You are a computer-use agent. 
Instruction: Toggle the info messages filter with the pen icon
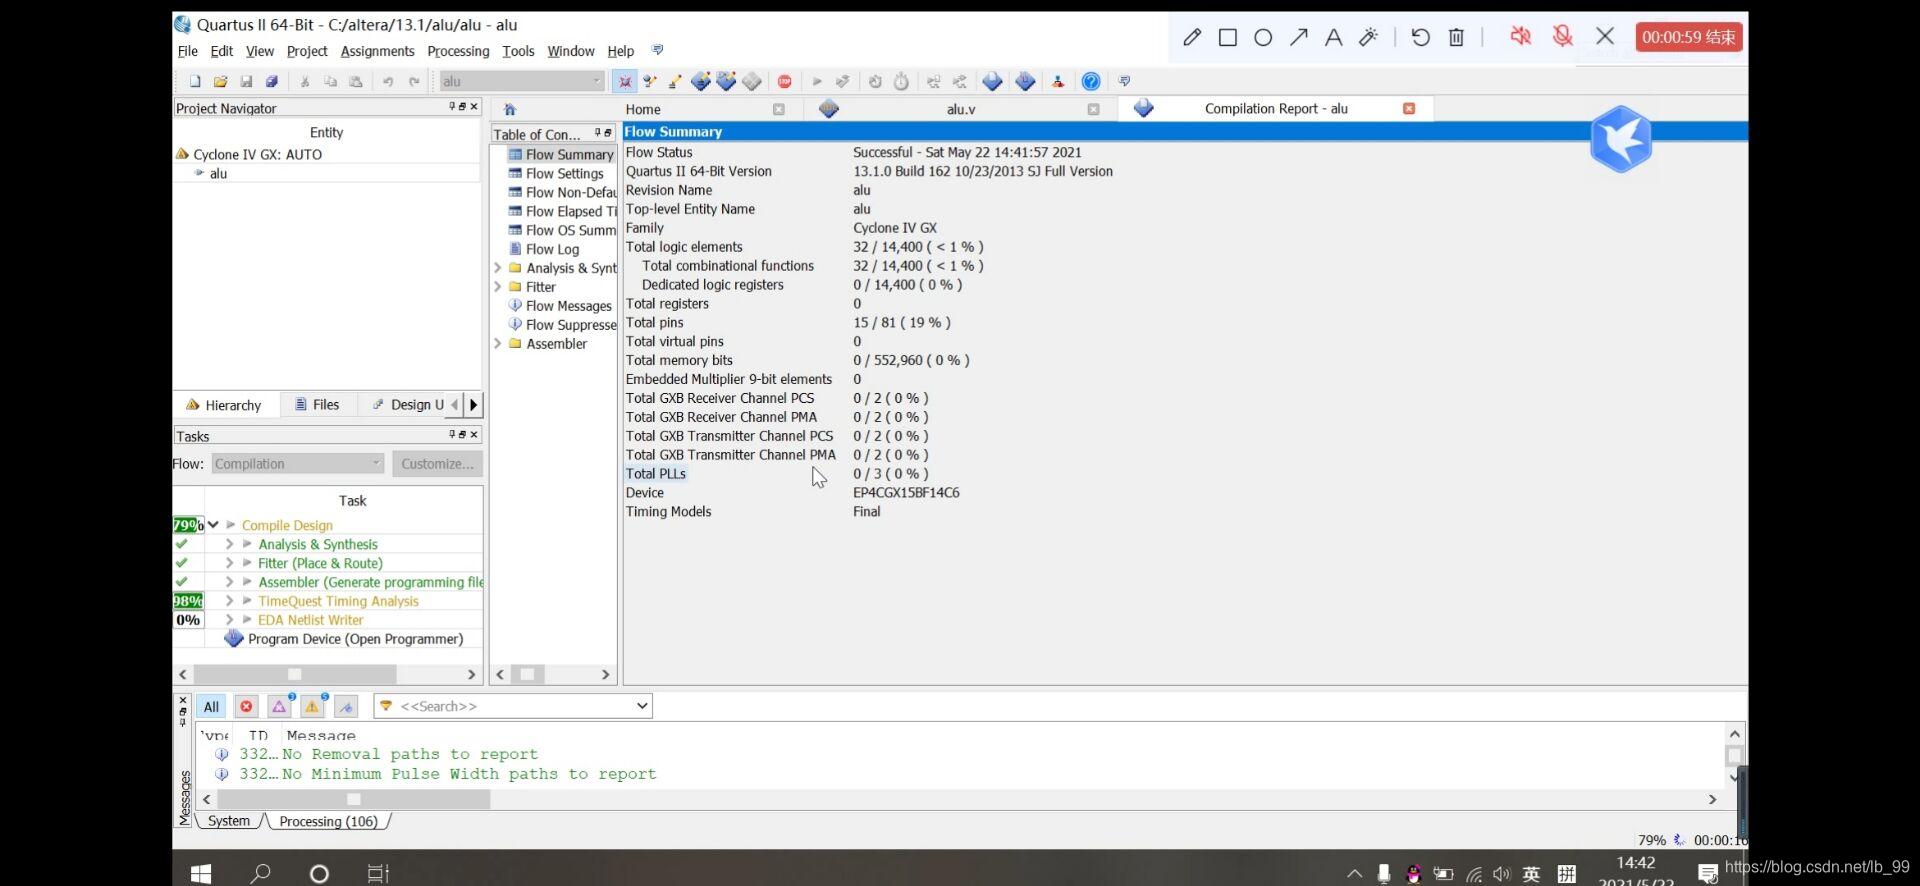point(346,706)
